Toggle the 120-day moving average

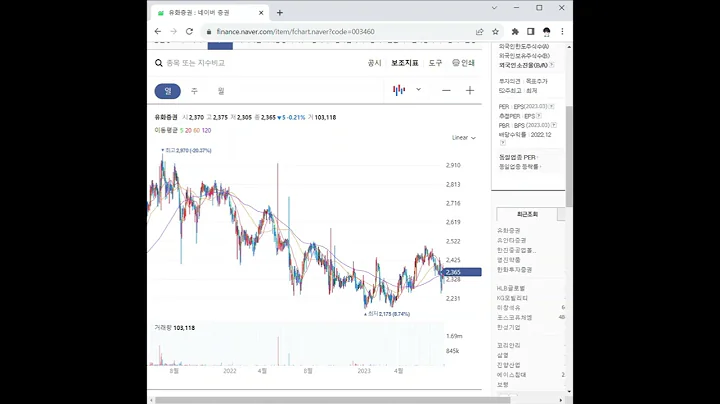(206, 130)
